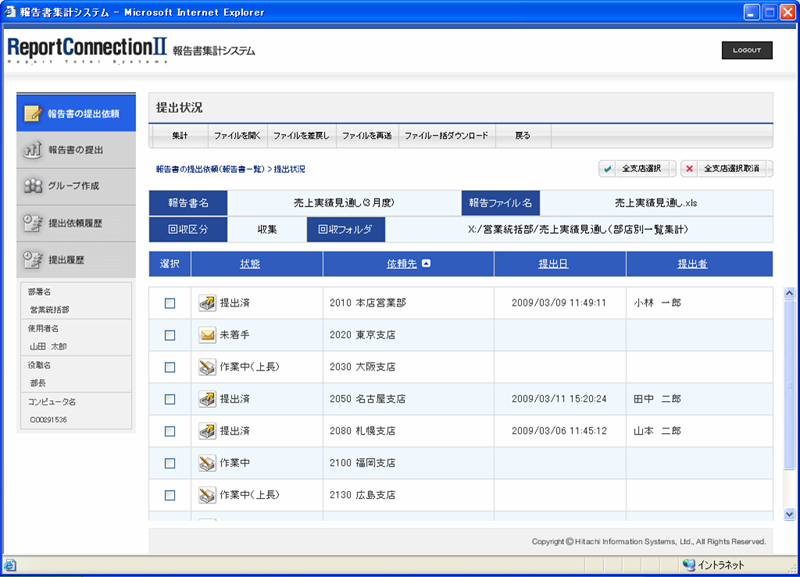This screenshot has width=800, height=577.
Task: Click the red X icon on 全支店選択取消
Action: coord(689,169)
